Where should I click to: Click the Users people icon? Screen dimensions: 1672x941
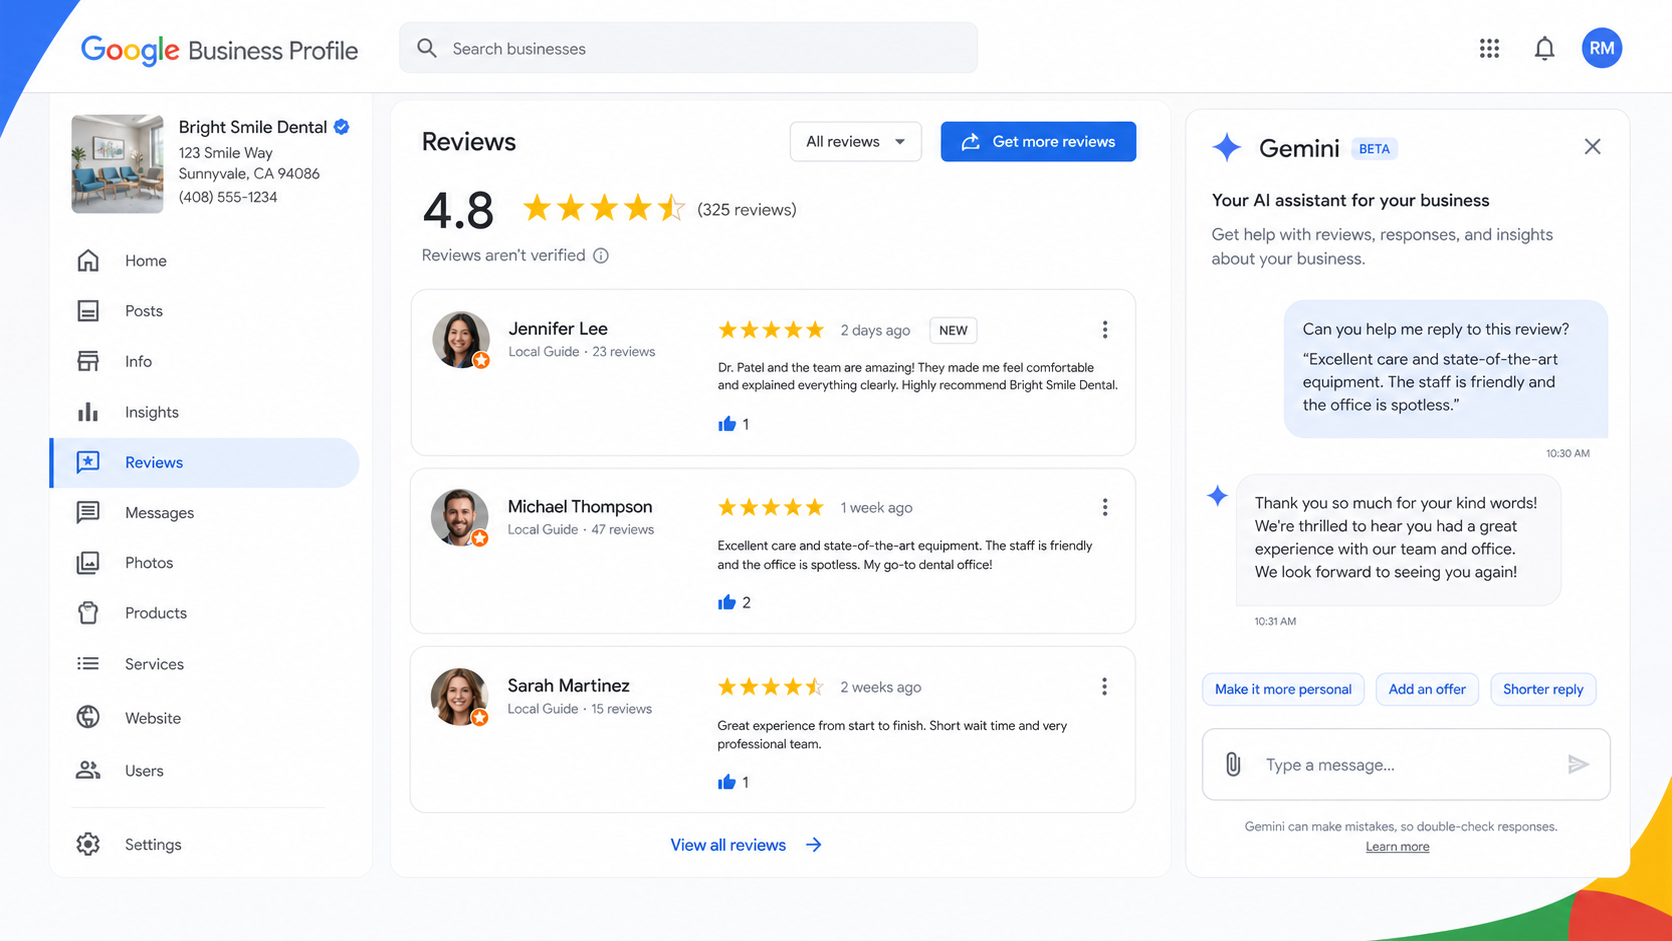(x=88, y=770)
